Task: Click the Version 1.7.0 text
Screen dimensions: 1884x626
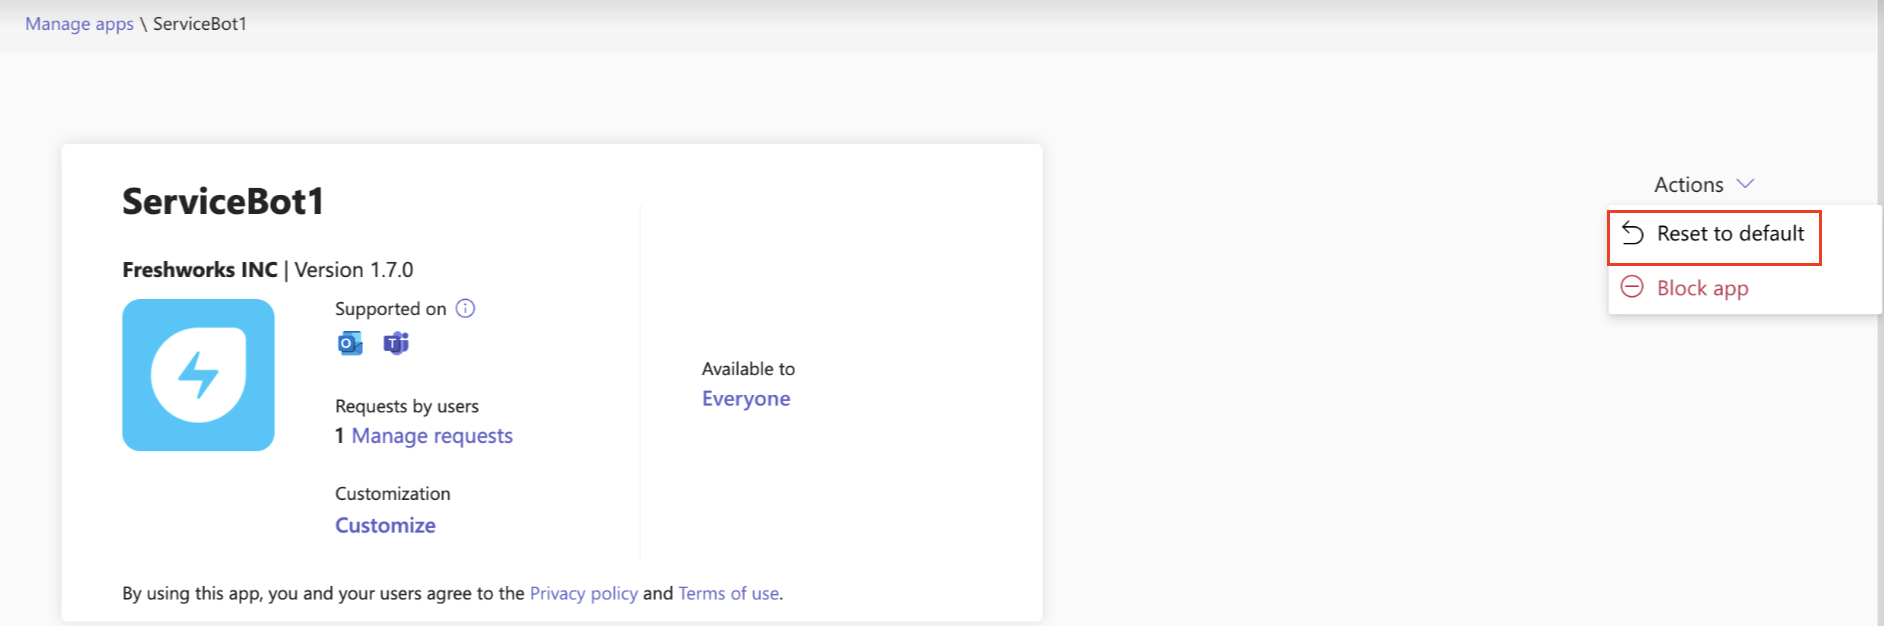Action: pyautogui.click(x=354, y=270)
